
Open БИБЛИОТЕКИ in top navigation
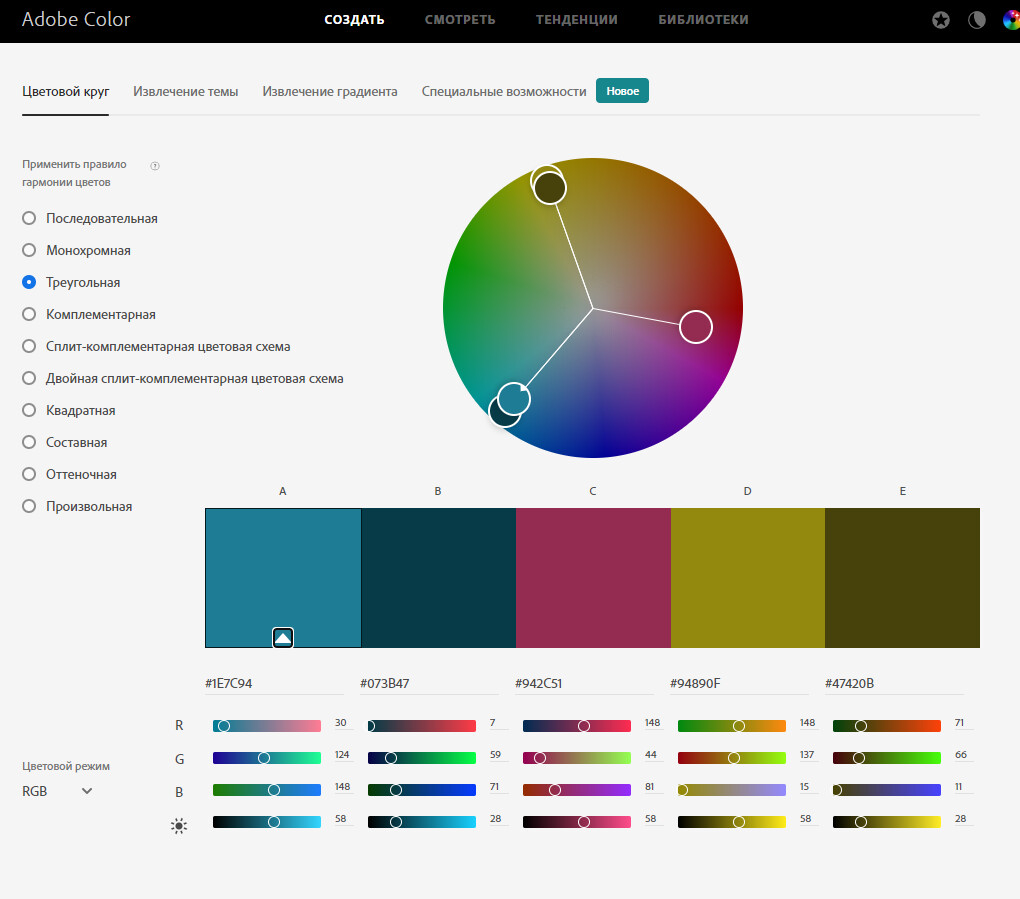pos(703,20)
